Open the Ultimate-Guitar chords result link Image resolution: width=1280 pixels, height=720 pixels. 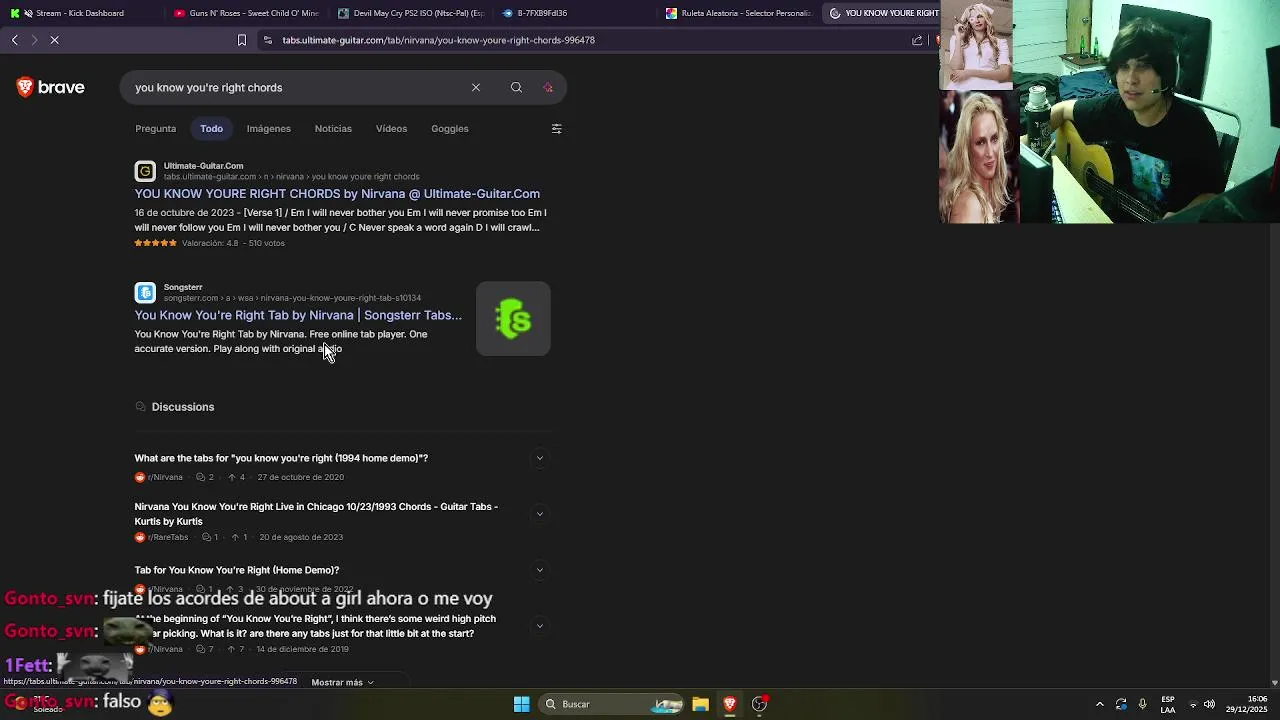337,194
